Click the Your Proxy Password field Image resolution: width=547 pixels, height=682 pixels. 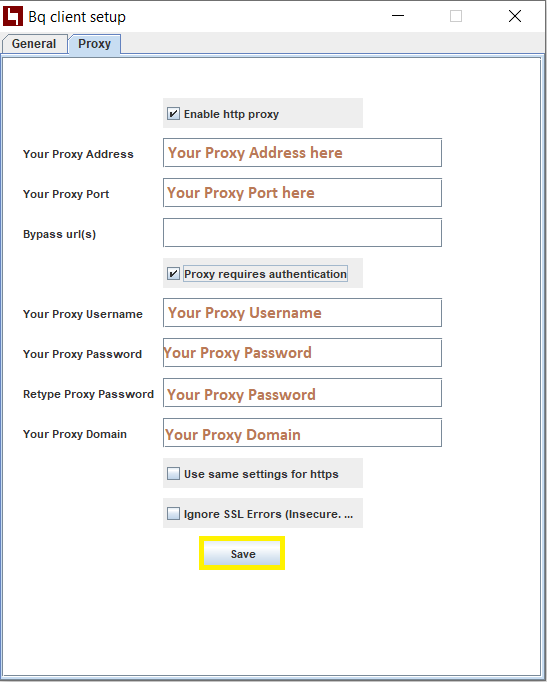tap(302, 353)
